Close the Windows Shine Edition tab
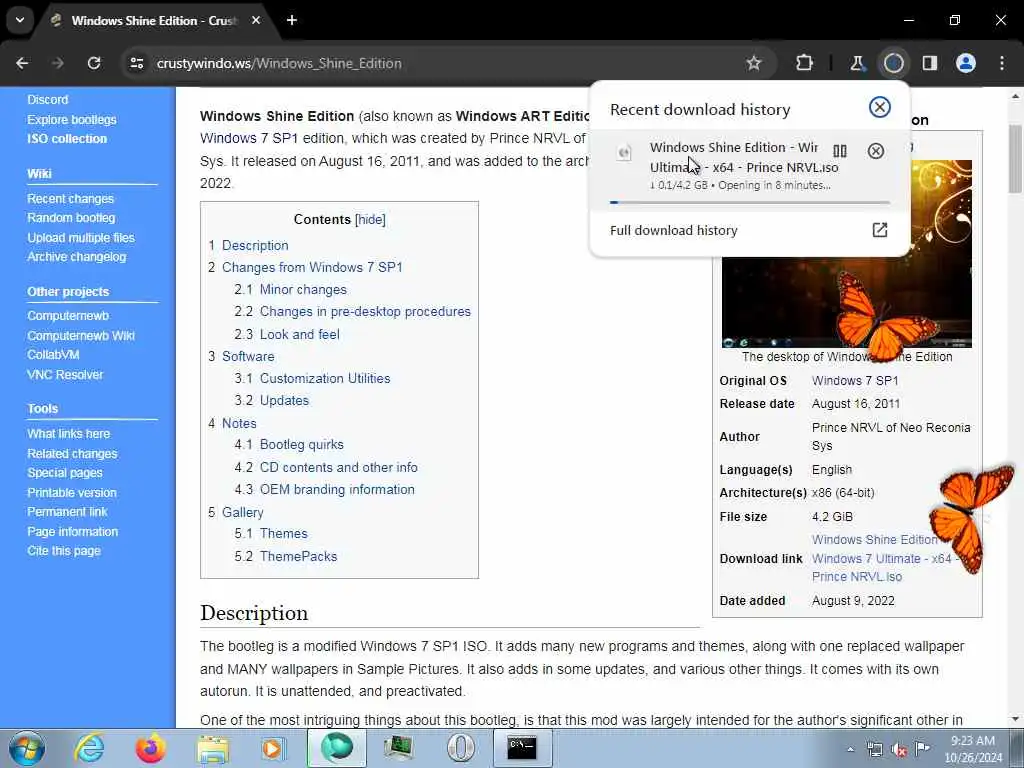Screen dimensions: 1024x768 (256, 20)
